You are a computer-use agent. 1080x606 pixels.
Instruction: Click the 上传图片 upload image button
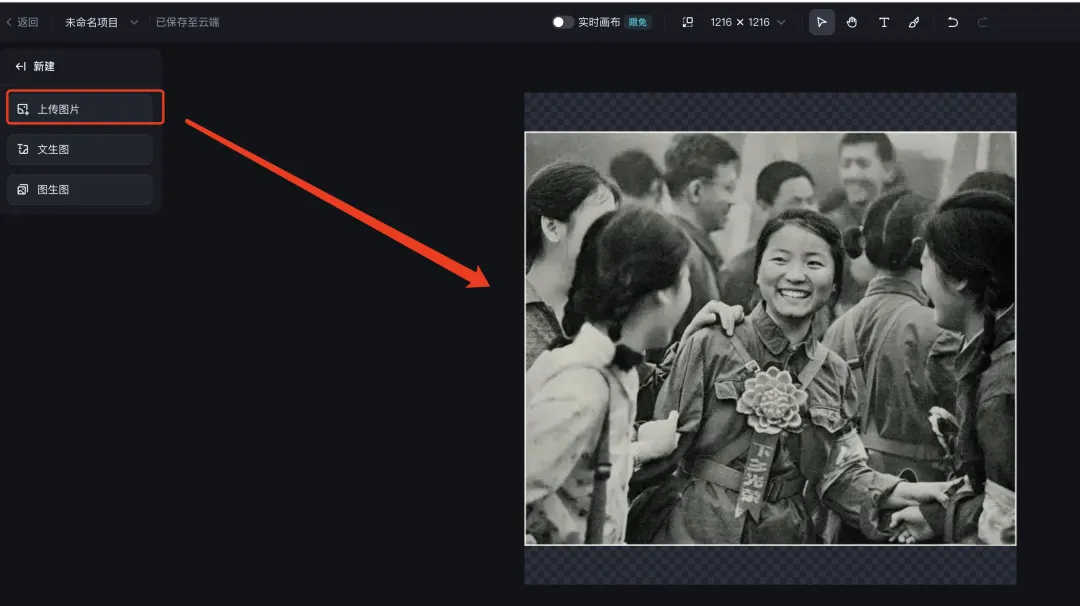(80, 109)
